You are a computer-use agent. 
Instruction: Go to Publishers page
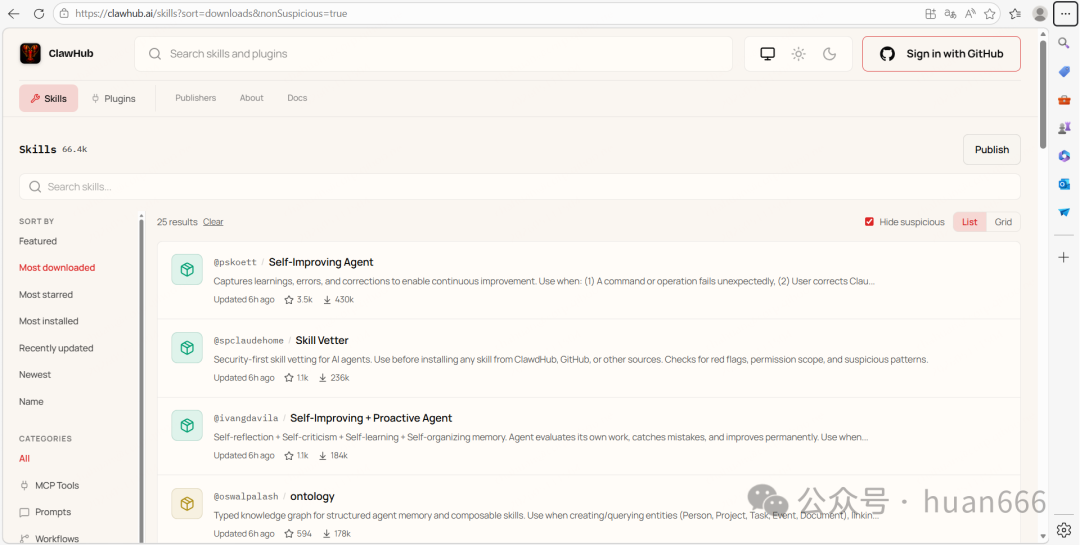pyautogui.click(x=196, y=98)
